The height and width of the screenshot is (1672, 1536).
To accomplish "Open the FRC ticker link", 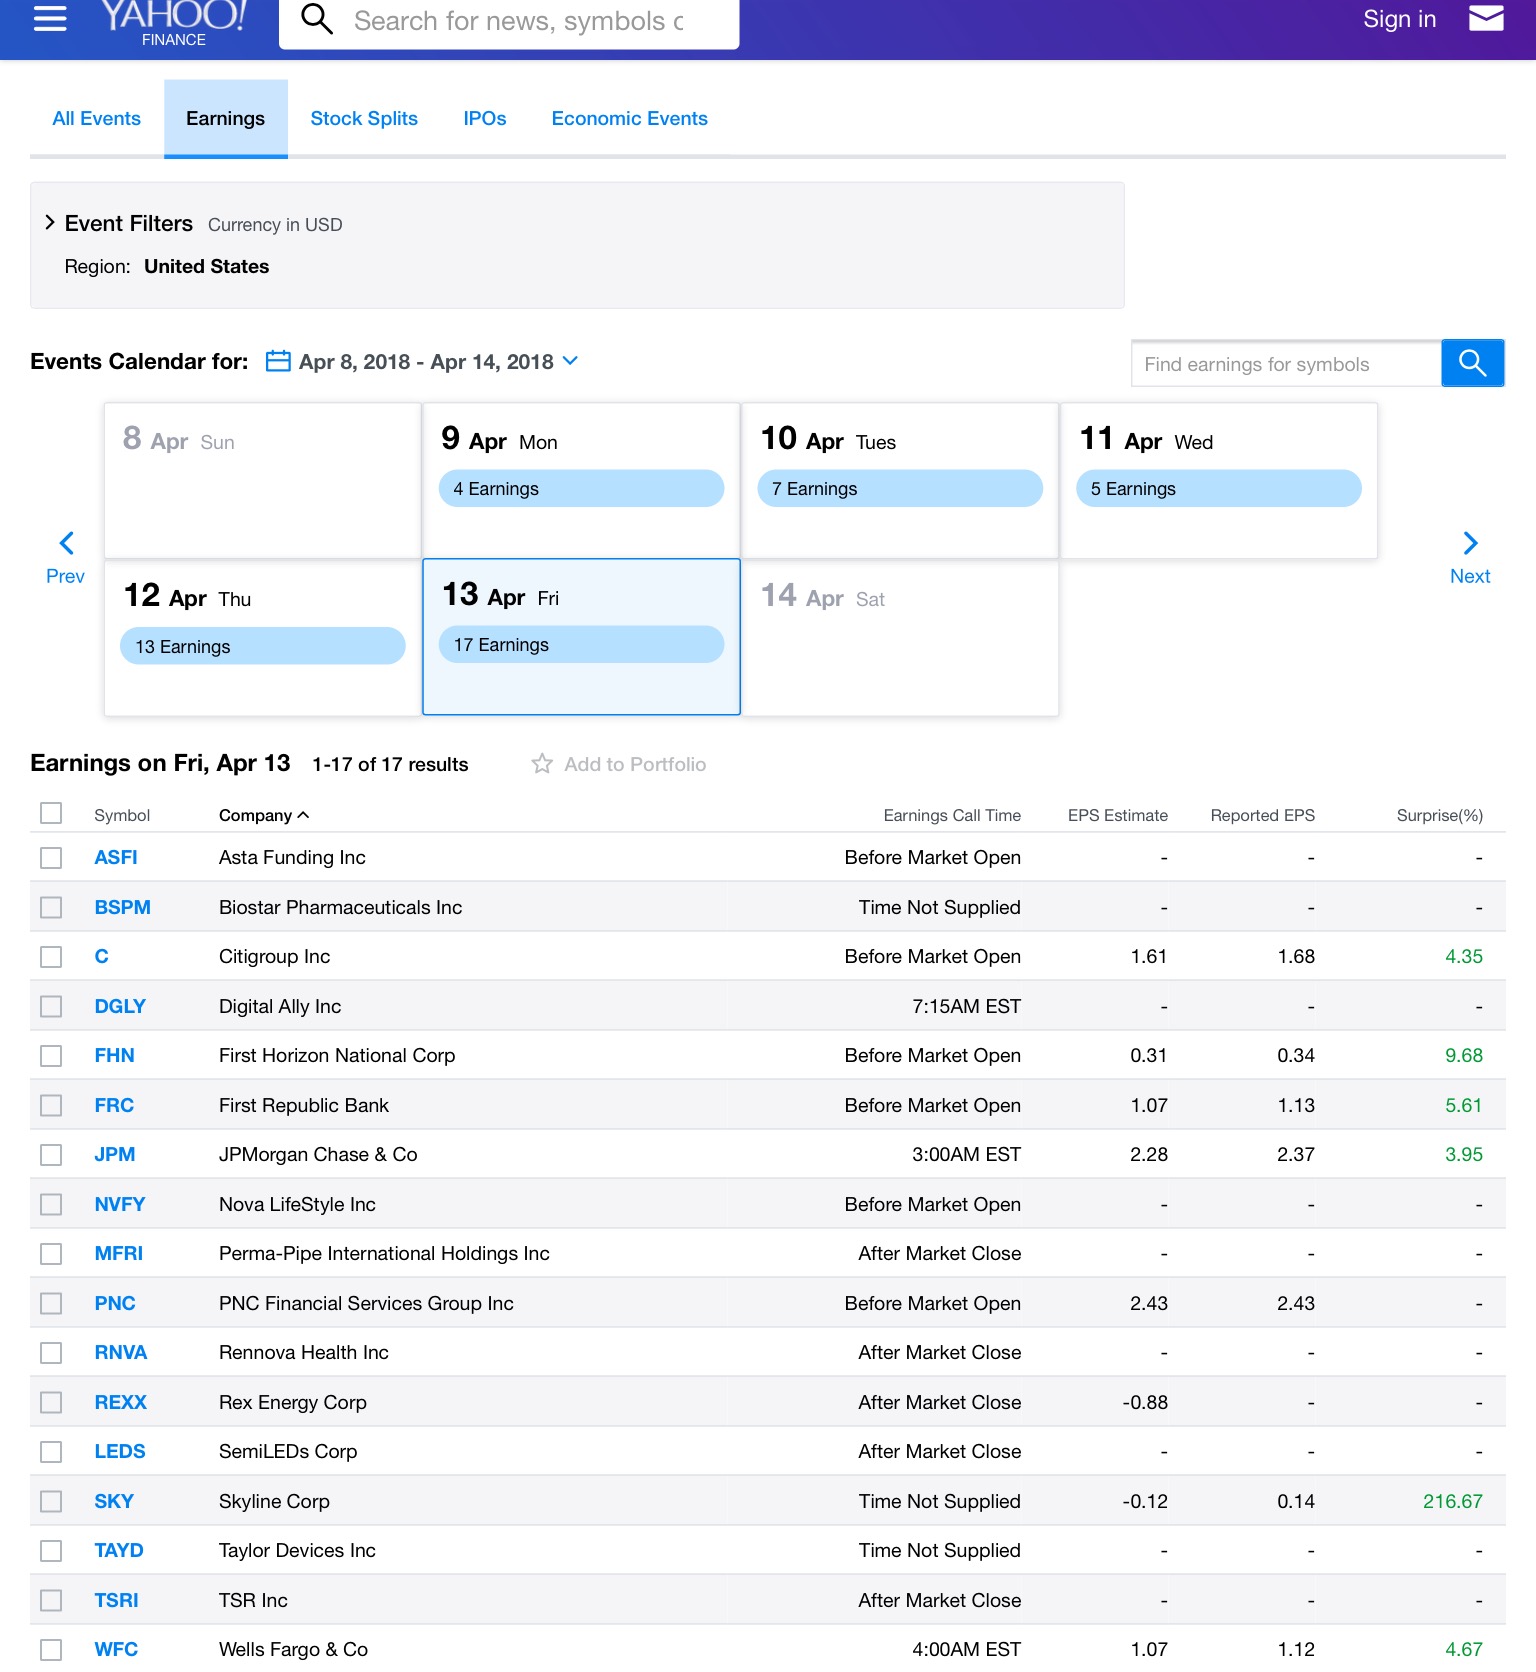I will tap(114, 1105).
